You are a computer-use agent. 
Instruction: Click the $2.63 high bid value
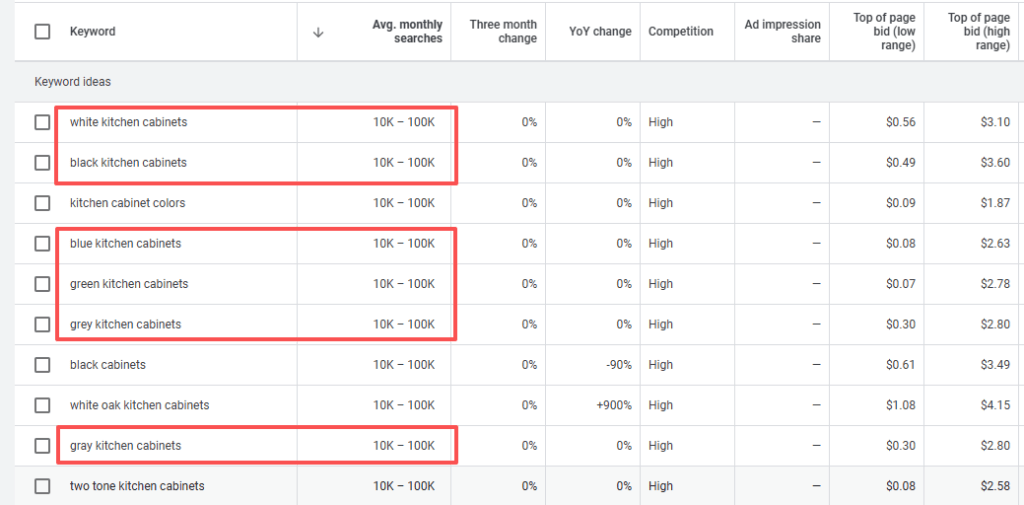coord(995,244)
